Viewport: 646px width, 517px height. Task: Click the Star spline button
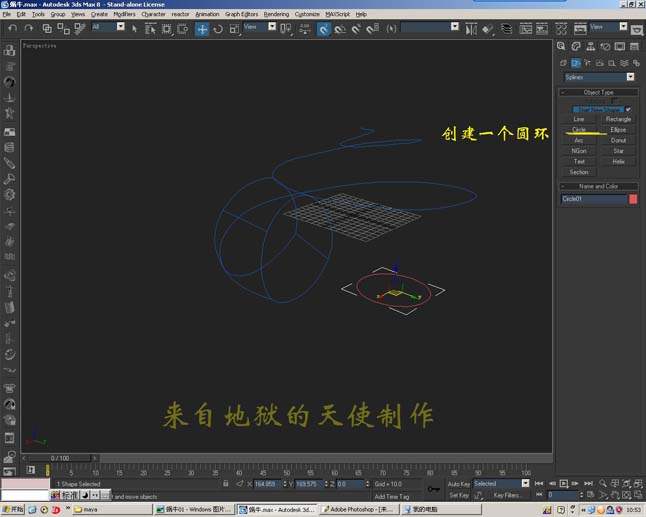[x=618, y=151]
